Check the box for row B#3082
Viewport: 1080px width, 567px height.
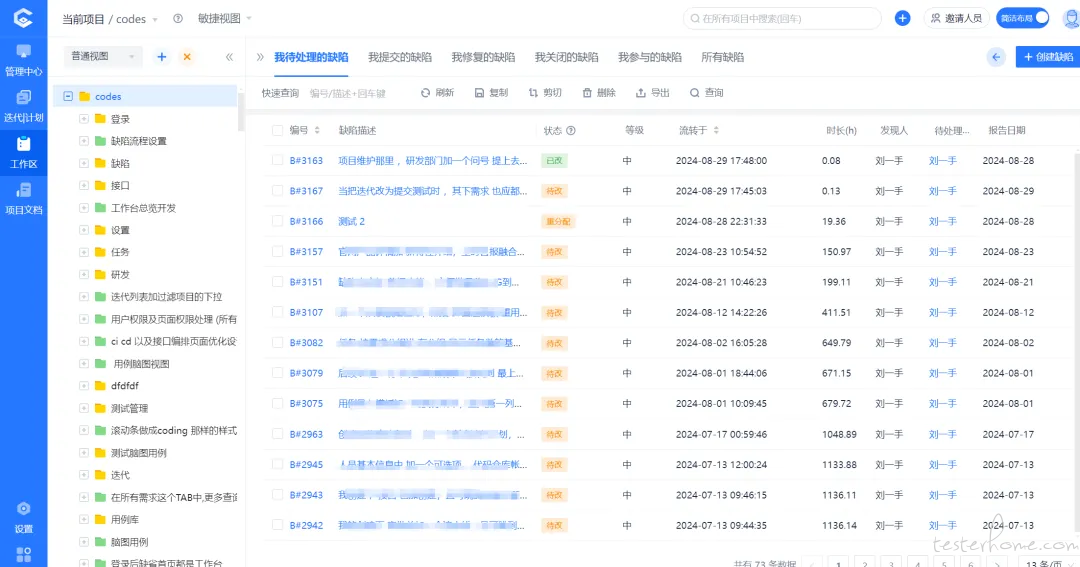coord(277,342)
